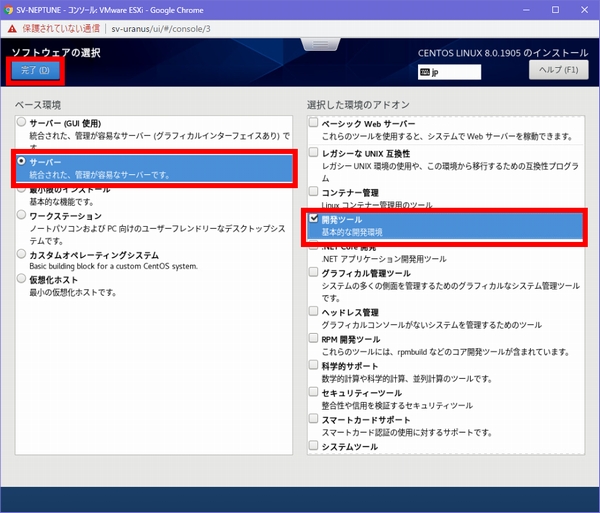This screenshot has height=513, width=600.
Task: Check the ベーシック Web サーバー add-on
Action: (x=313, y=122)
